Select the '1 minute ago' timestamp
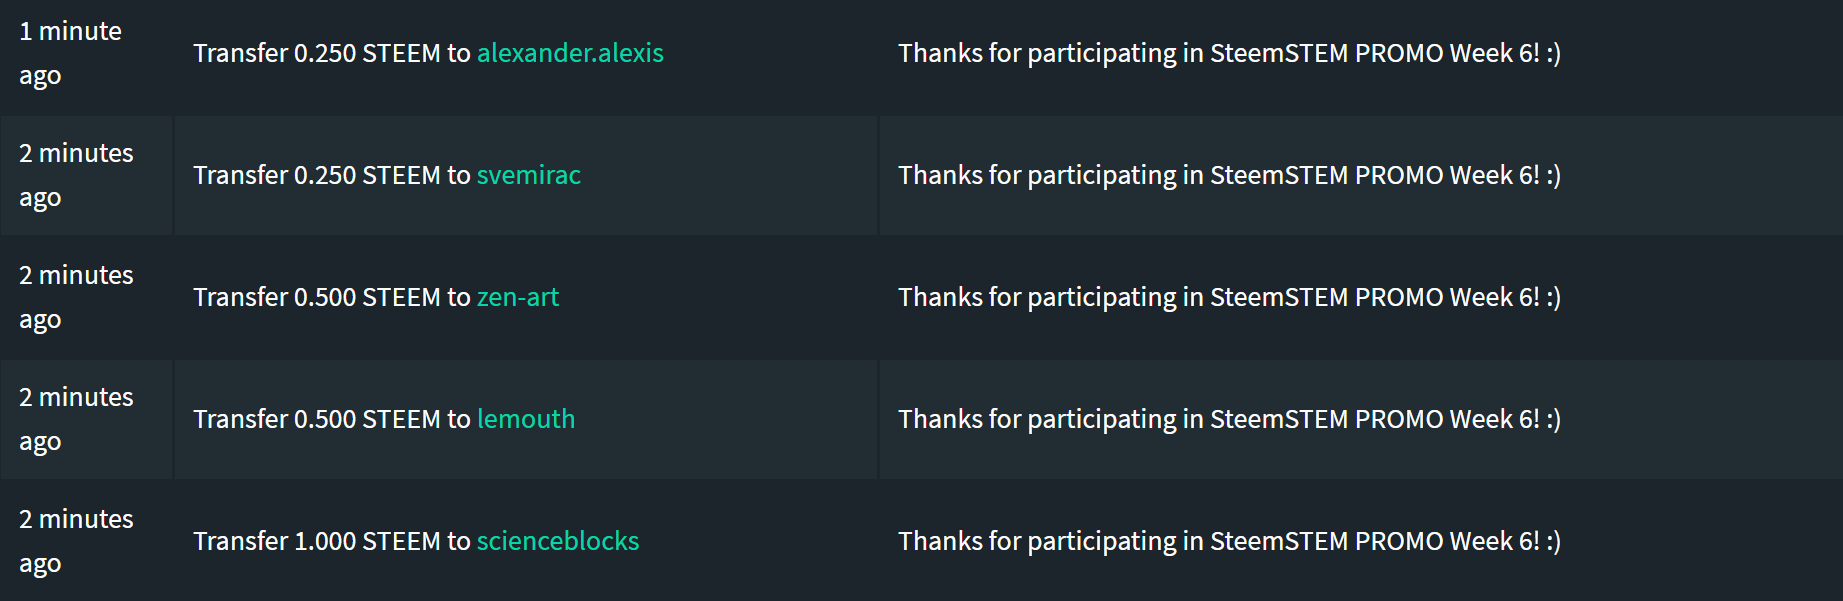Screen dimensions: 1843x601 (70, 53)
